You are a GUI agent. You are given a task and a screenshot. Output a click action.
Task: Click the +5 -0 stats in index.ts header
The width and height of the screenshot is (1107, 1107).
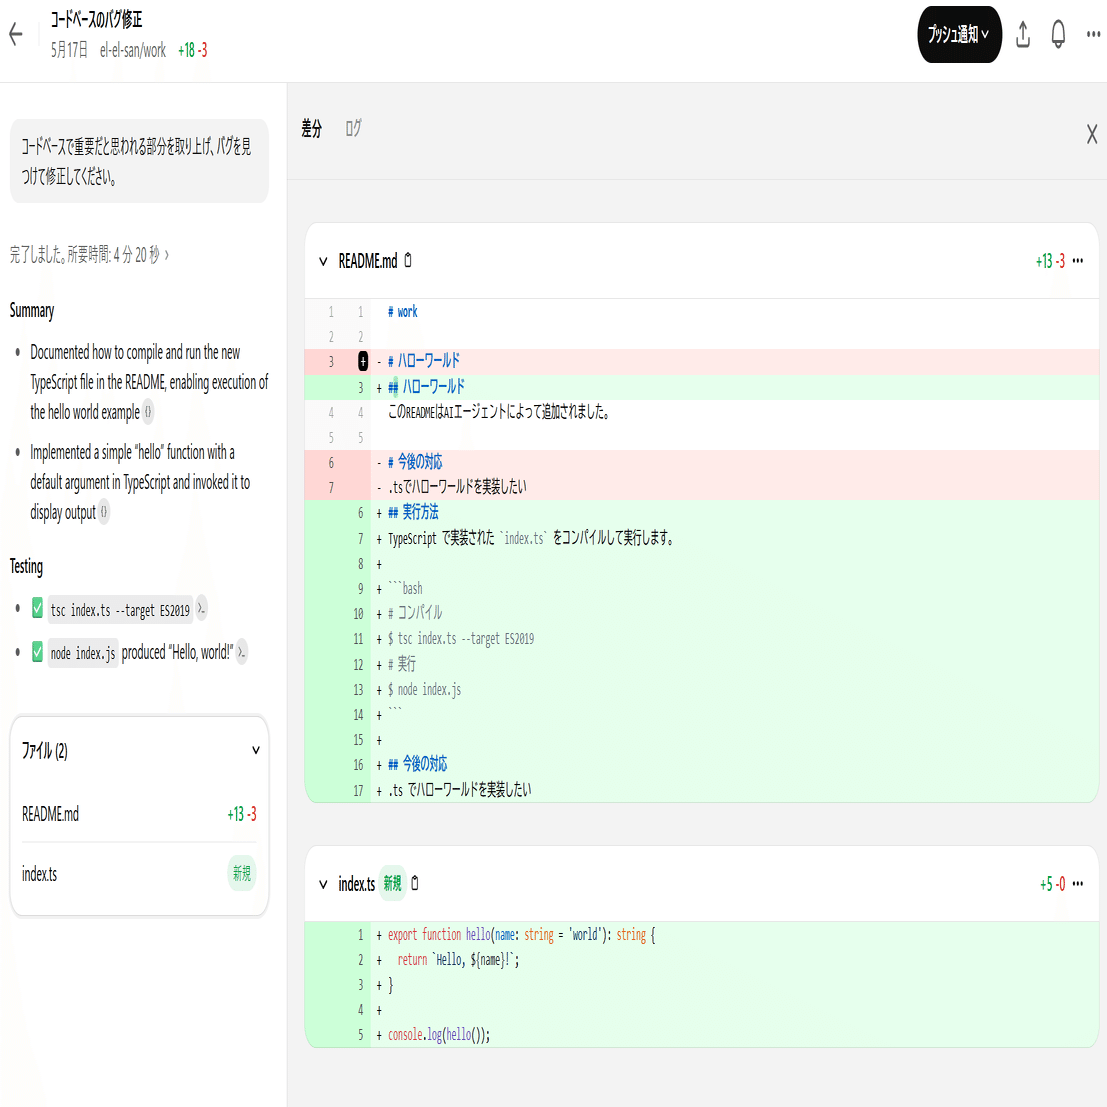1052,884
